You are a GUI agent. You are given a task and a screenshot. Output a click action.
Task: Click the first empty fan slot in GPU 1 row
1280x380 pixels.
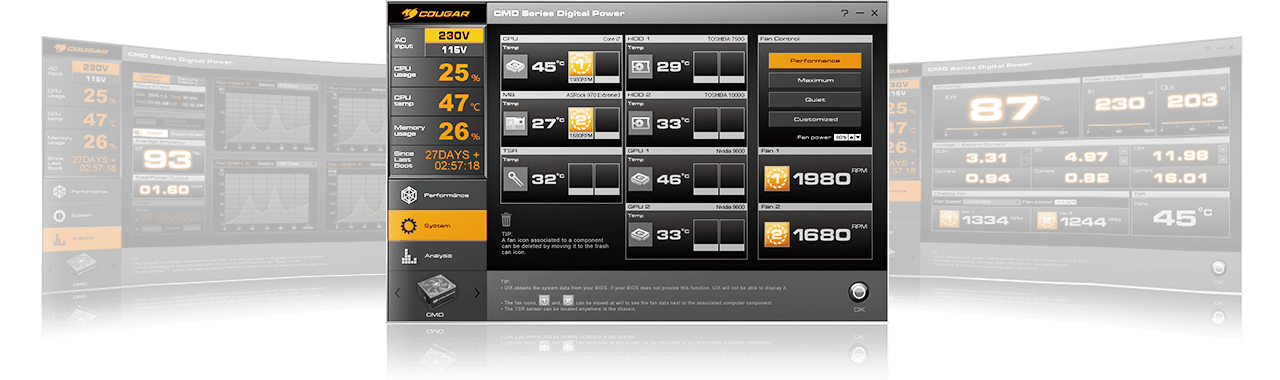click(705, 179)
